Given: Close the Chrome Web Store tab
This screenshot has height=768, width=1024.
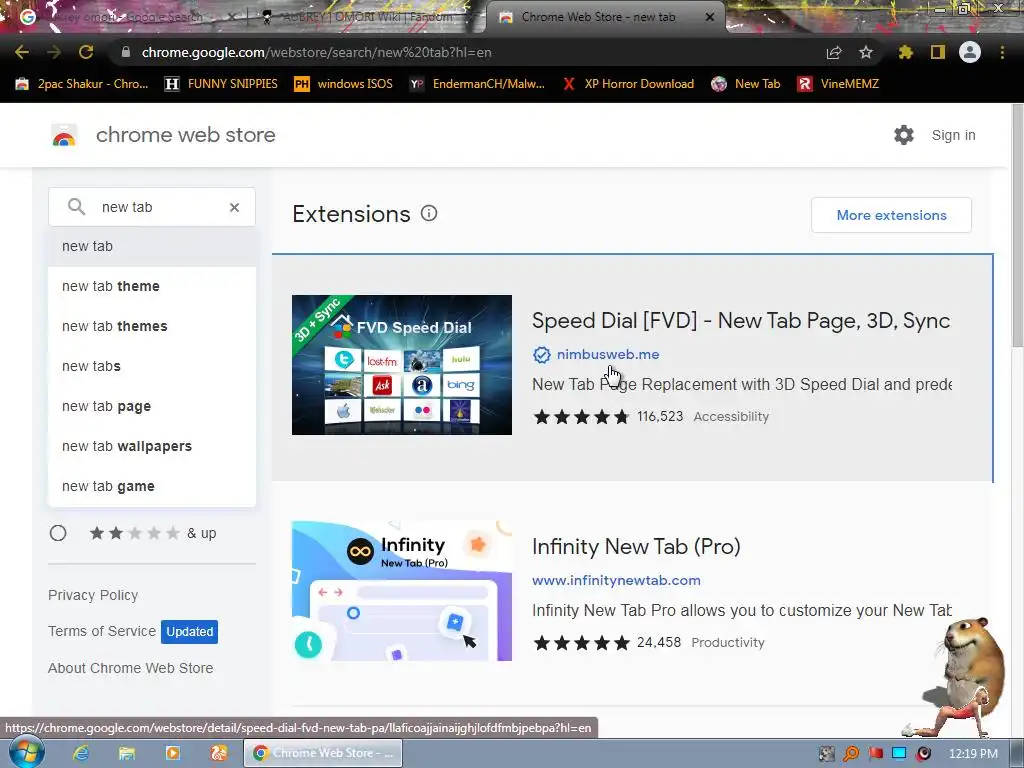Looking at the screenshot, I should pyautogui.click(x=710, y=17).
